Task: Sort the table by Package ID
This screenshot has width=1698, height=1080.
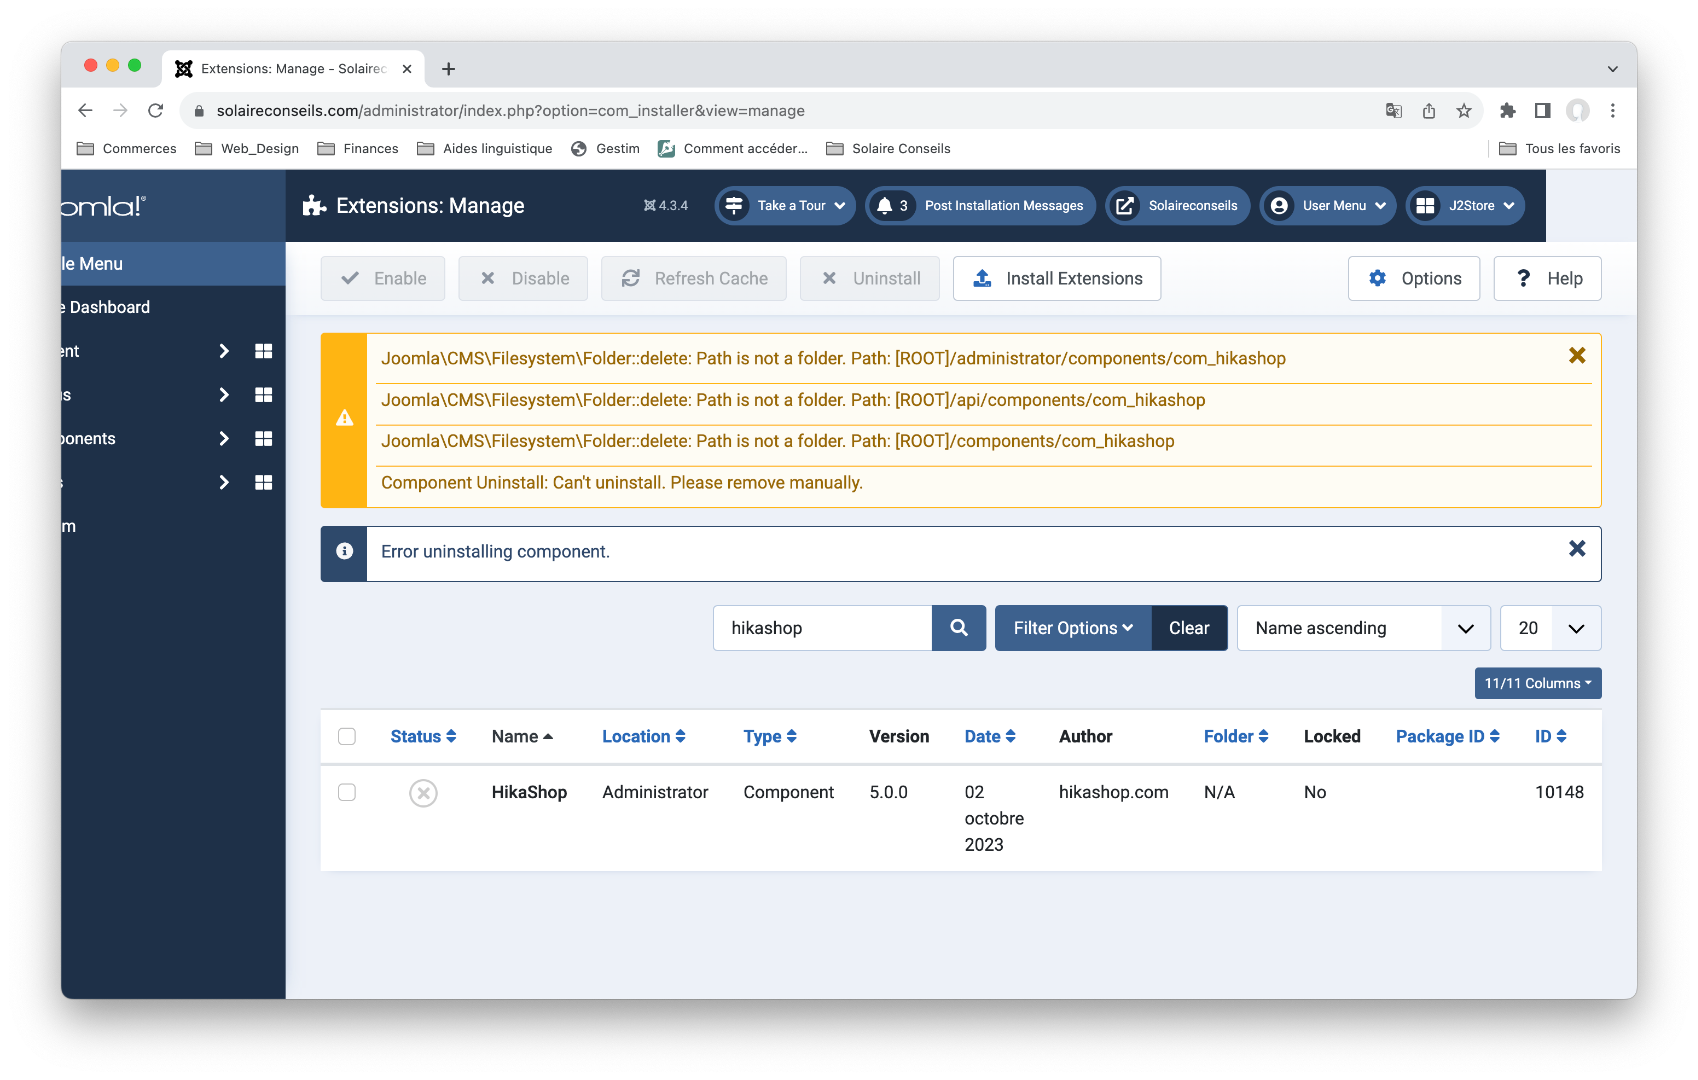Action: 1448,737
